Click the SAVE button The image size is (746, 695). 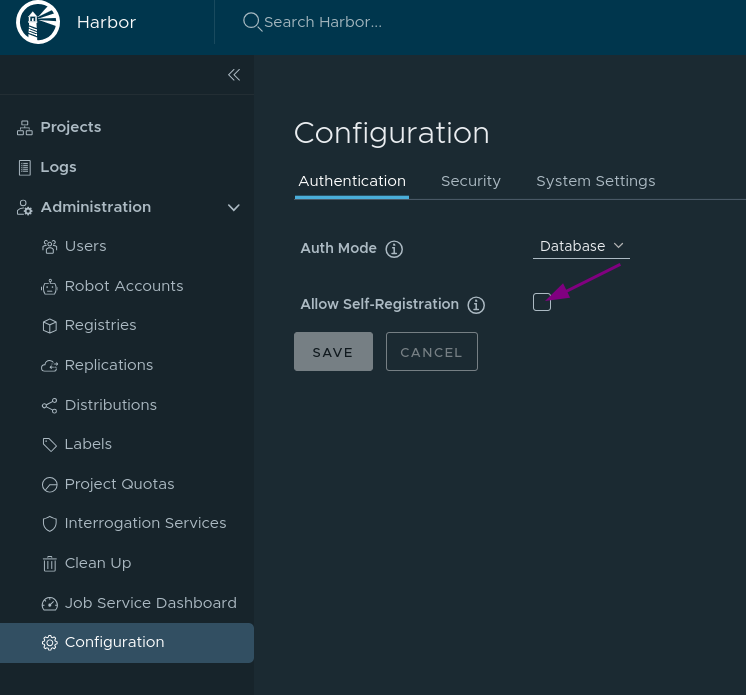coord(333,352)
